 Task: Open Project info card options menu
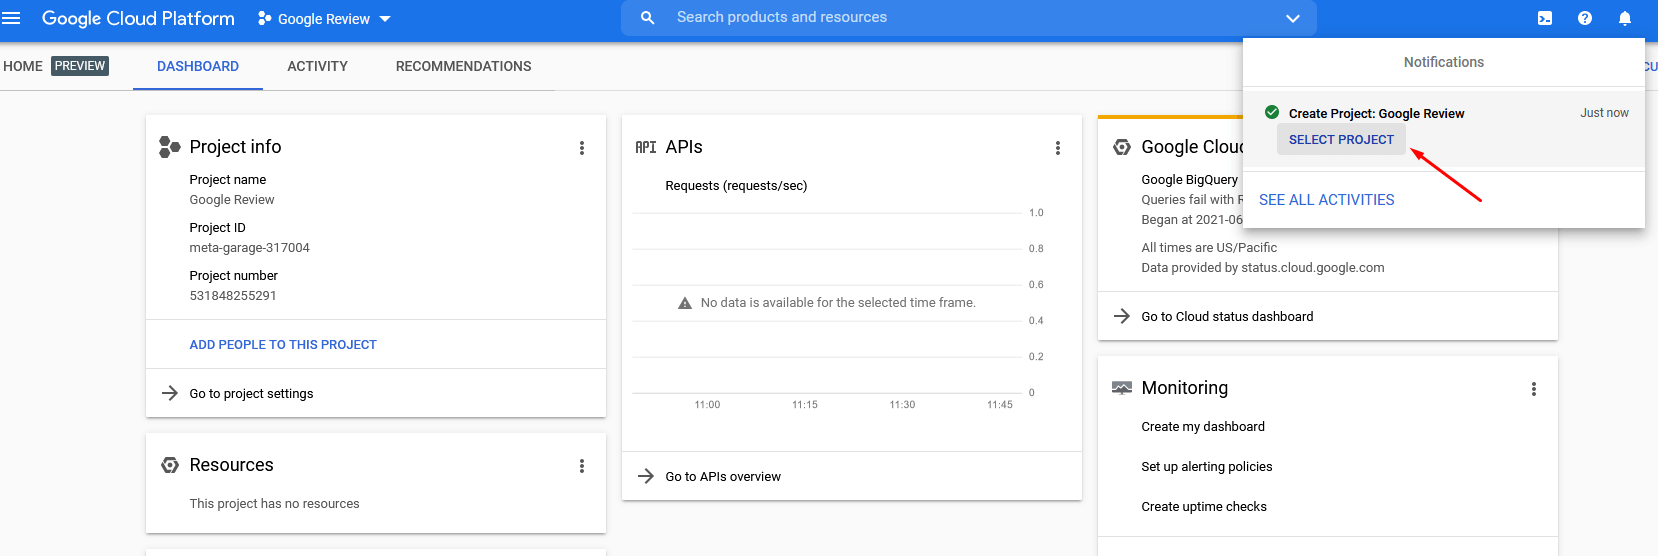(x=582, y=148)
